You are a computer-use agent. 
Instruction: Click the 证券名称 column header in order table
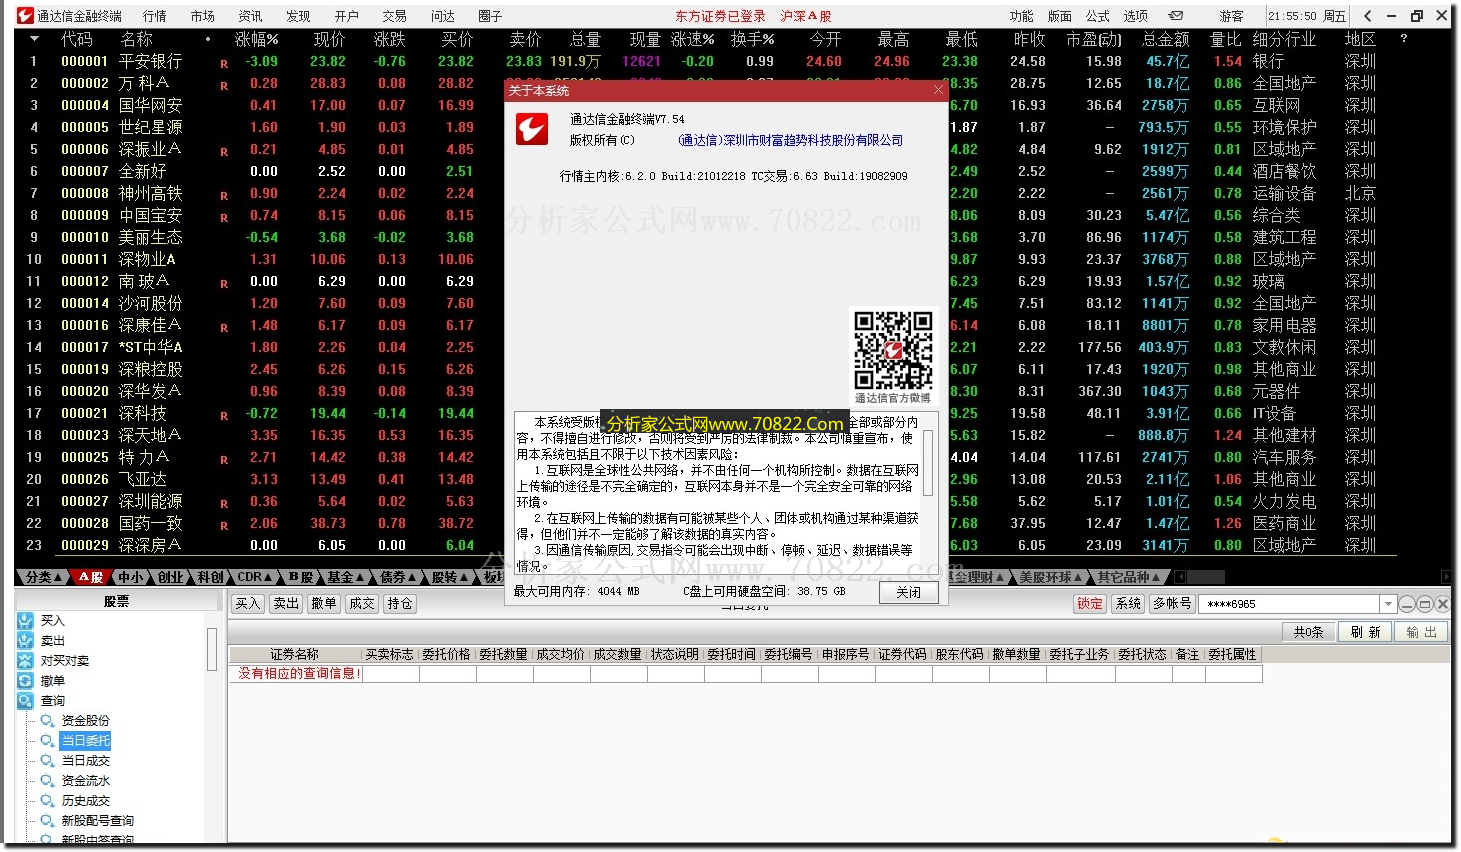coord(295,654)
